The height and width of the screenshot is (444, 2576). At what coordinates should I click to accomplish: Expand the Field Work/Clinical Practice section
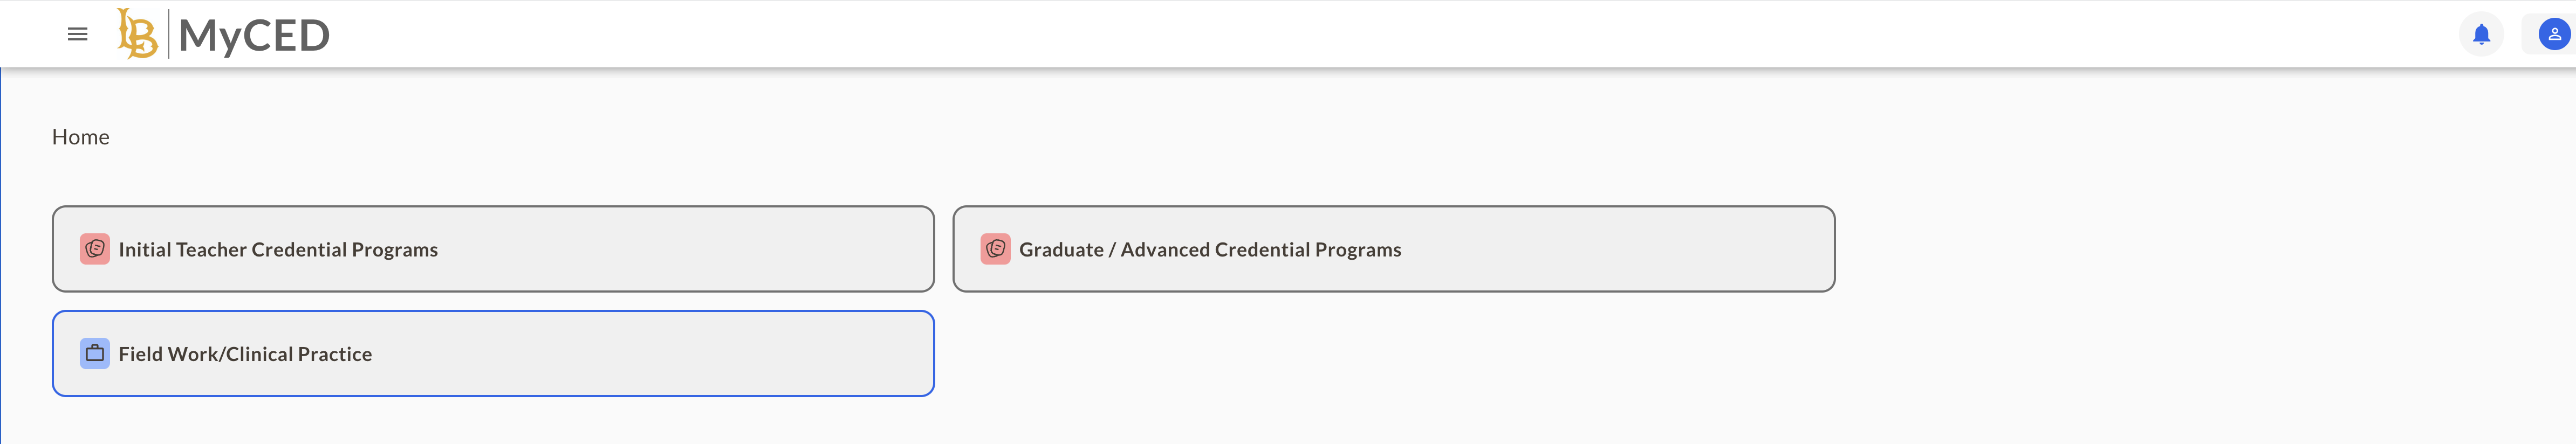(x=493, y=353)
